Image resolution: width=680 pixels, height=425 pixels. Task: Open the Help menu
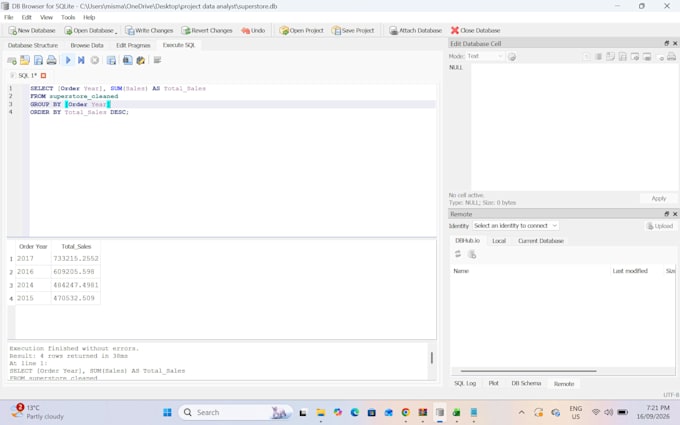point(89,17)
